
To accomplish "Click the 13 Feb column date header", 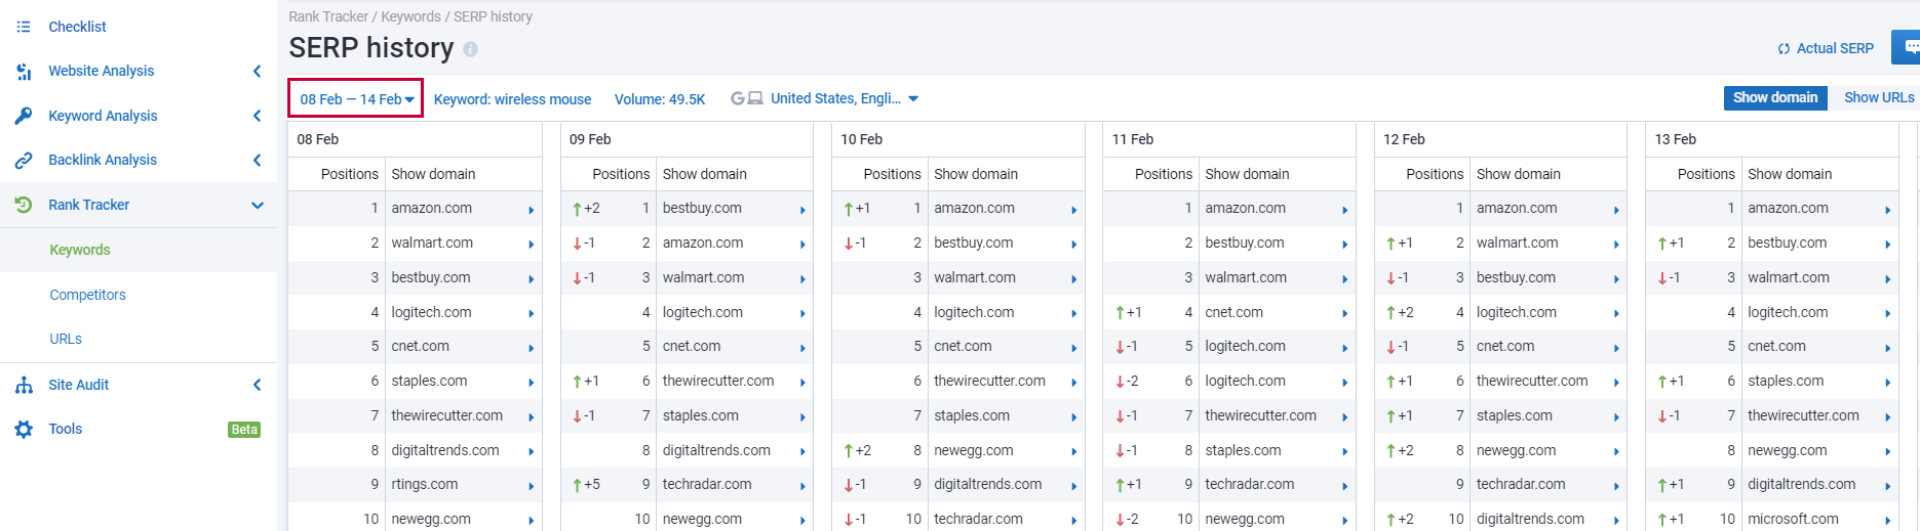I will coord(1675,140).
